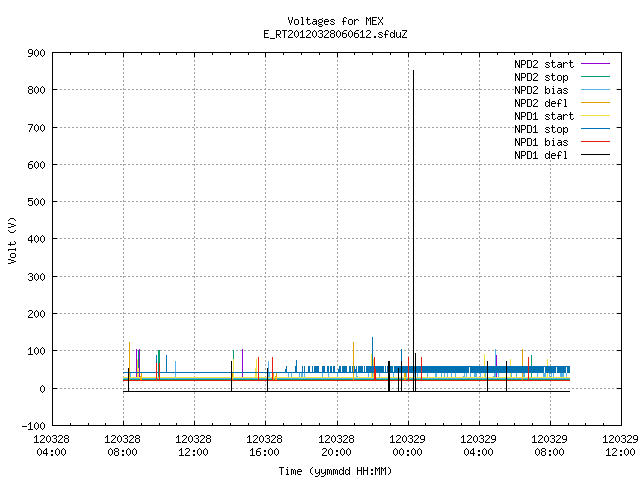Click the x-axis label 'Time (yymmdd HH:MM)'
This screenshot has width=640, height=480.
(335, 471)
